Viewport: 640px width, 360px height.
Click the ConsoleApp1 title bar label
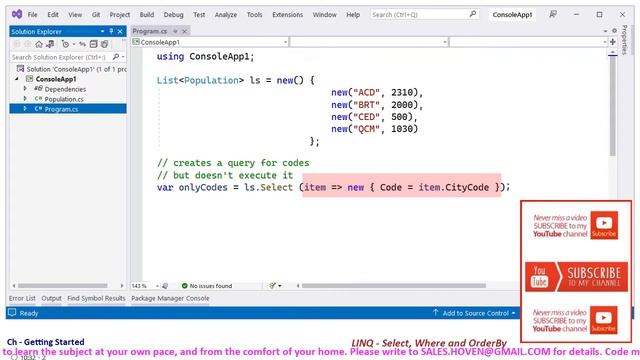[x=512, y=15]
